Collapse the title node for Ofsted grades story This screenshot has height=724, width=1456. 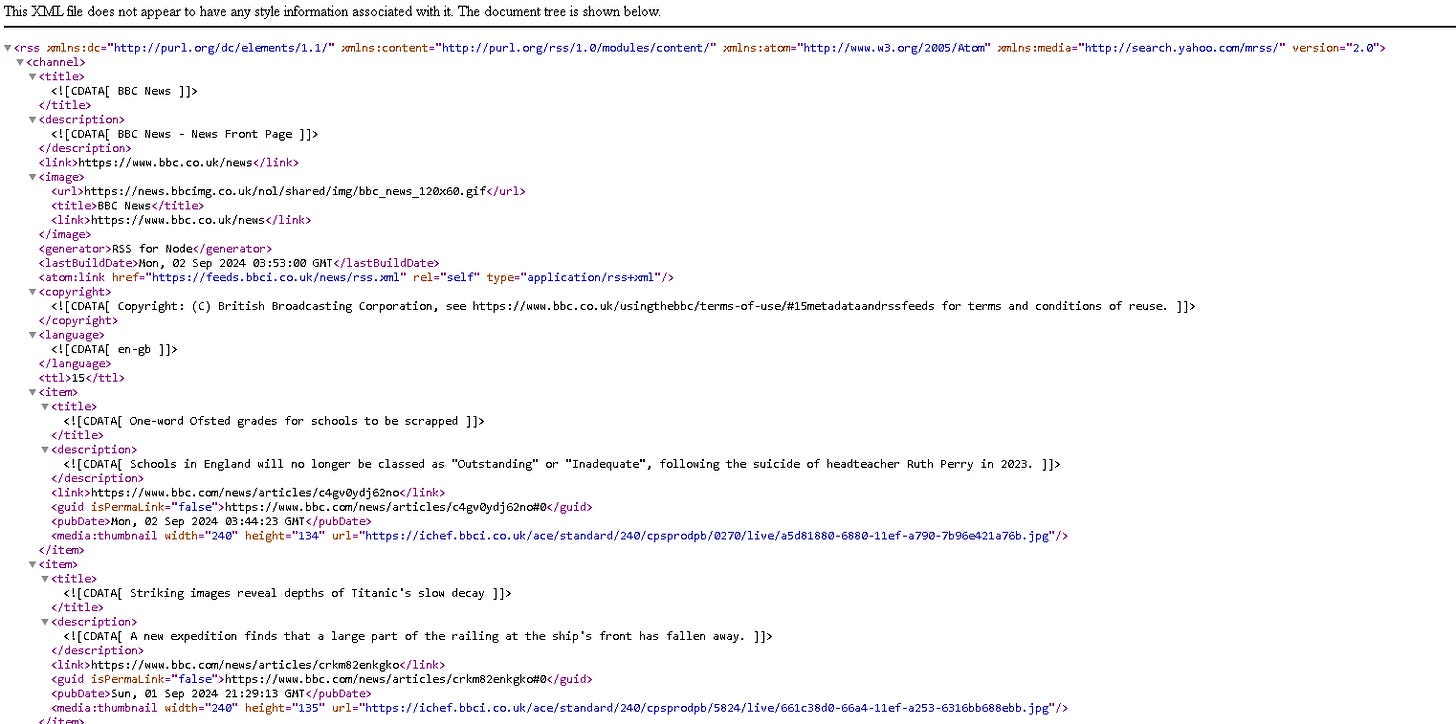click(44, 407)
